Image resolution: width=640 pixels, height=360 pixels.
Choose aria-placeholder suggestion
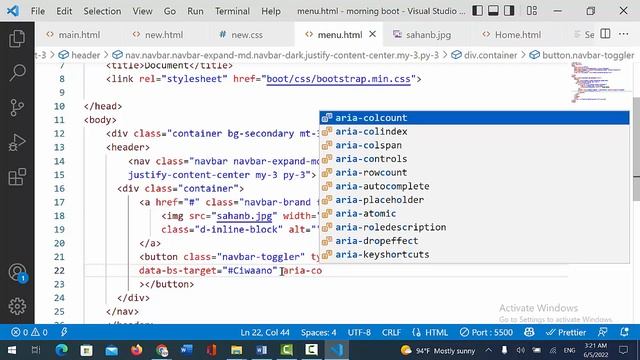point(474,200)
